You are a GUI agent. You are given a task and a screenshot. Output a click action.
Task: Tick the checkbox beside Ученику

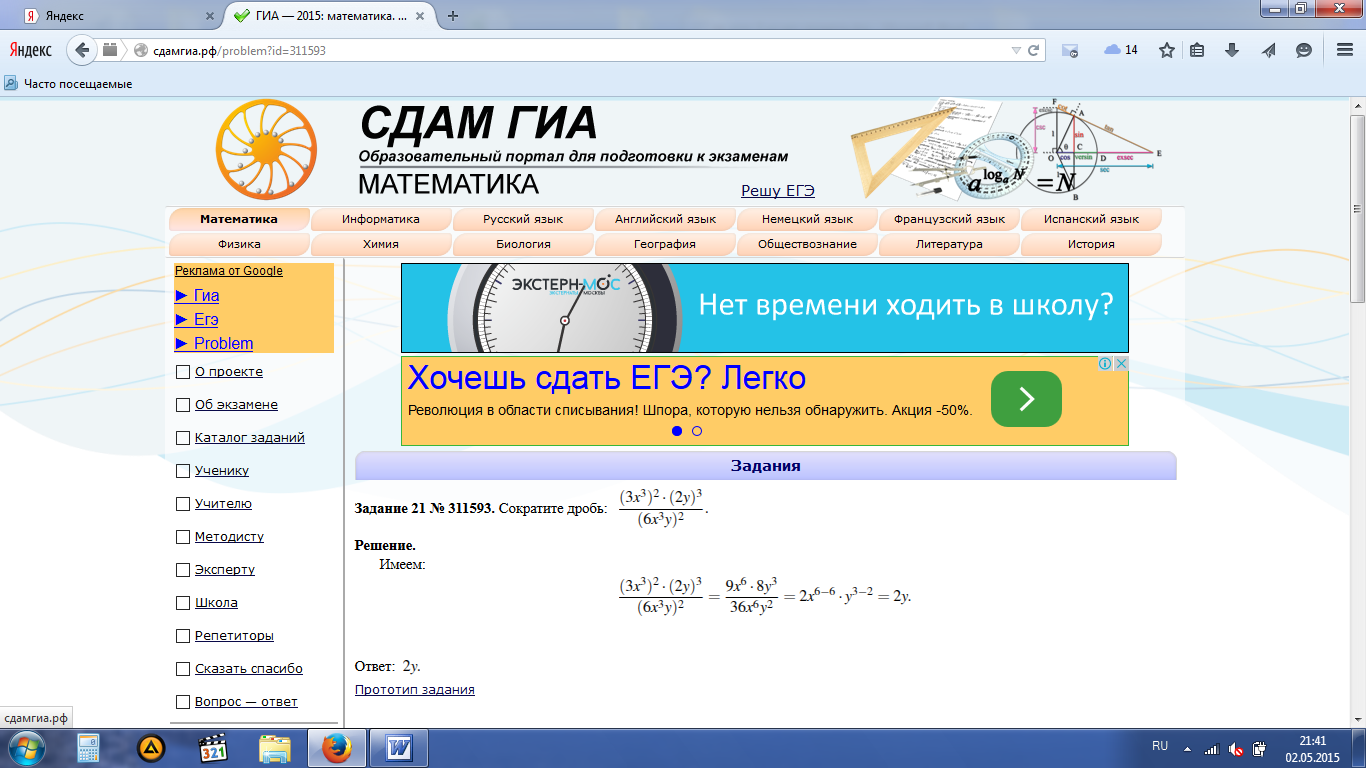pos(182,471)
